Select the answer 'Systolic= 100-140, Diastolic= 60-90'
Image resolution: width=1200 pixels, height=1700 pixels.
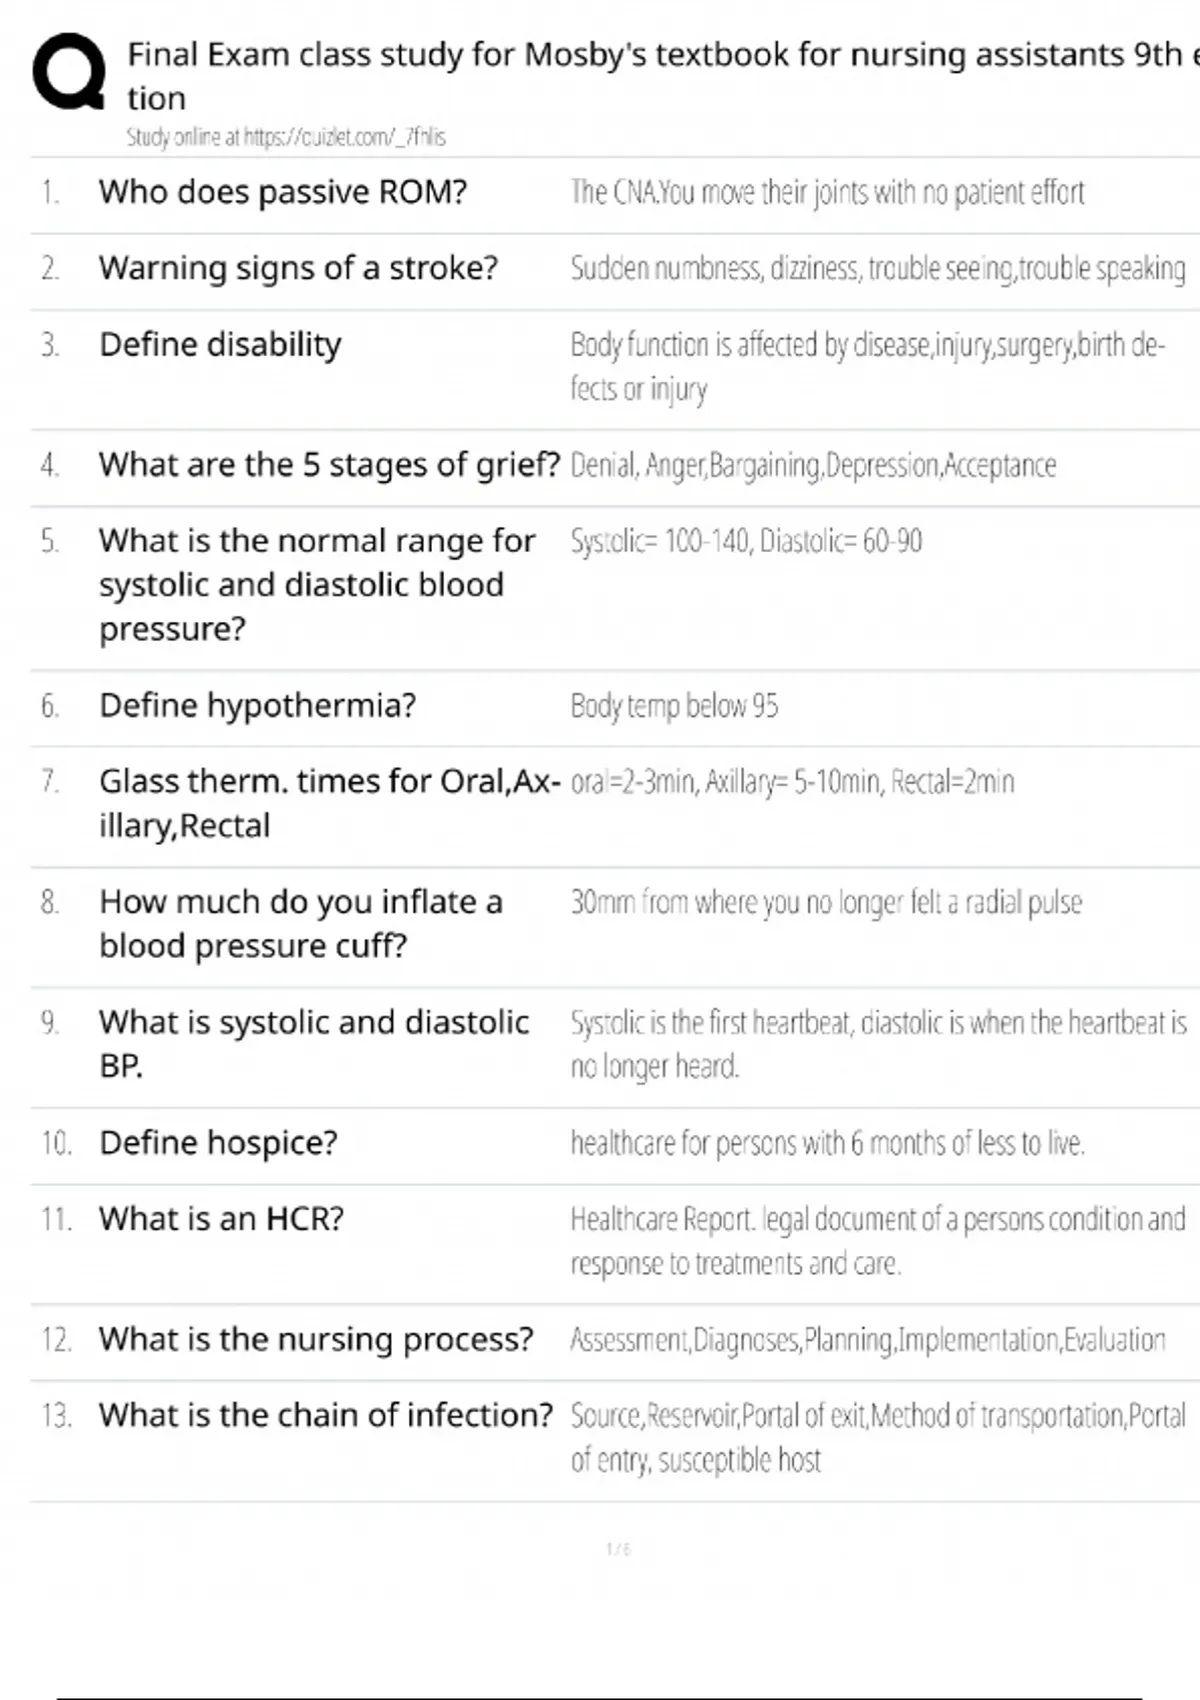[746, 541]
